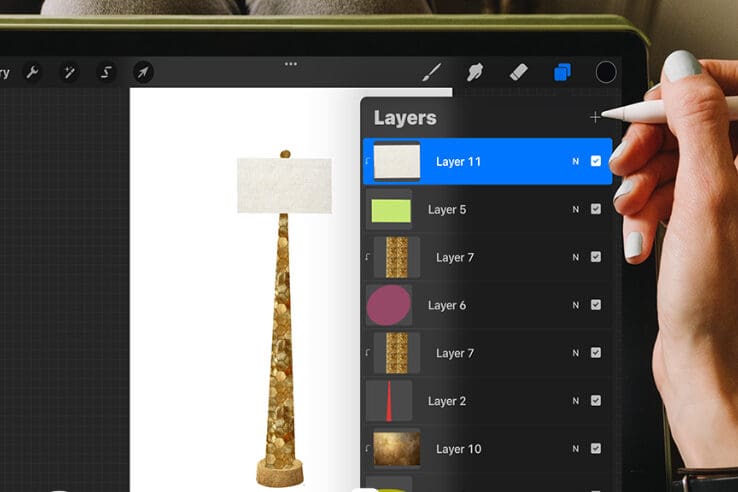Open blend mode N for Layer 7 below Layer 6
This screenshot has width=738, height=492.
point(576,353)
